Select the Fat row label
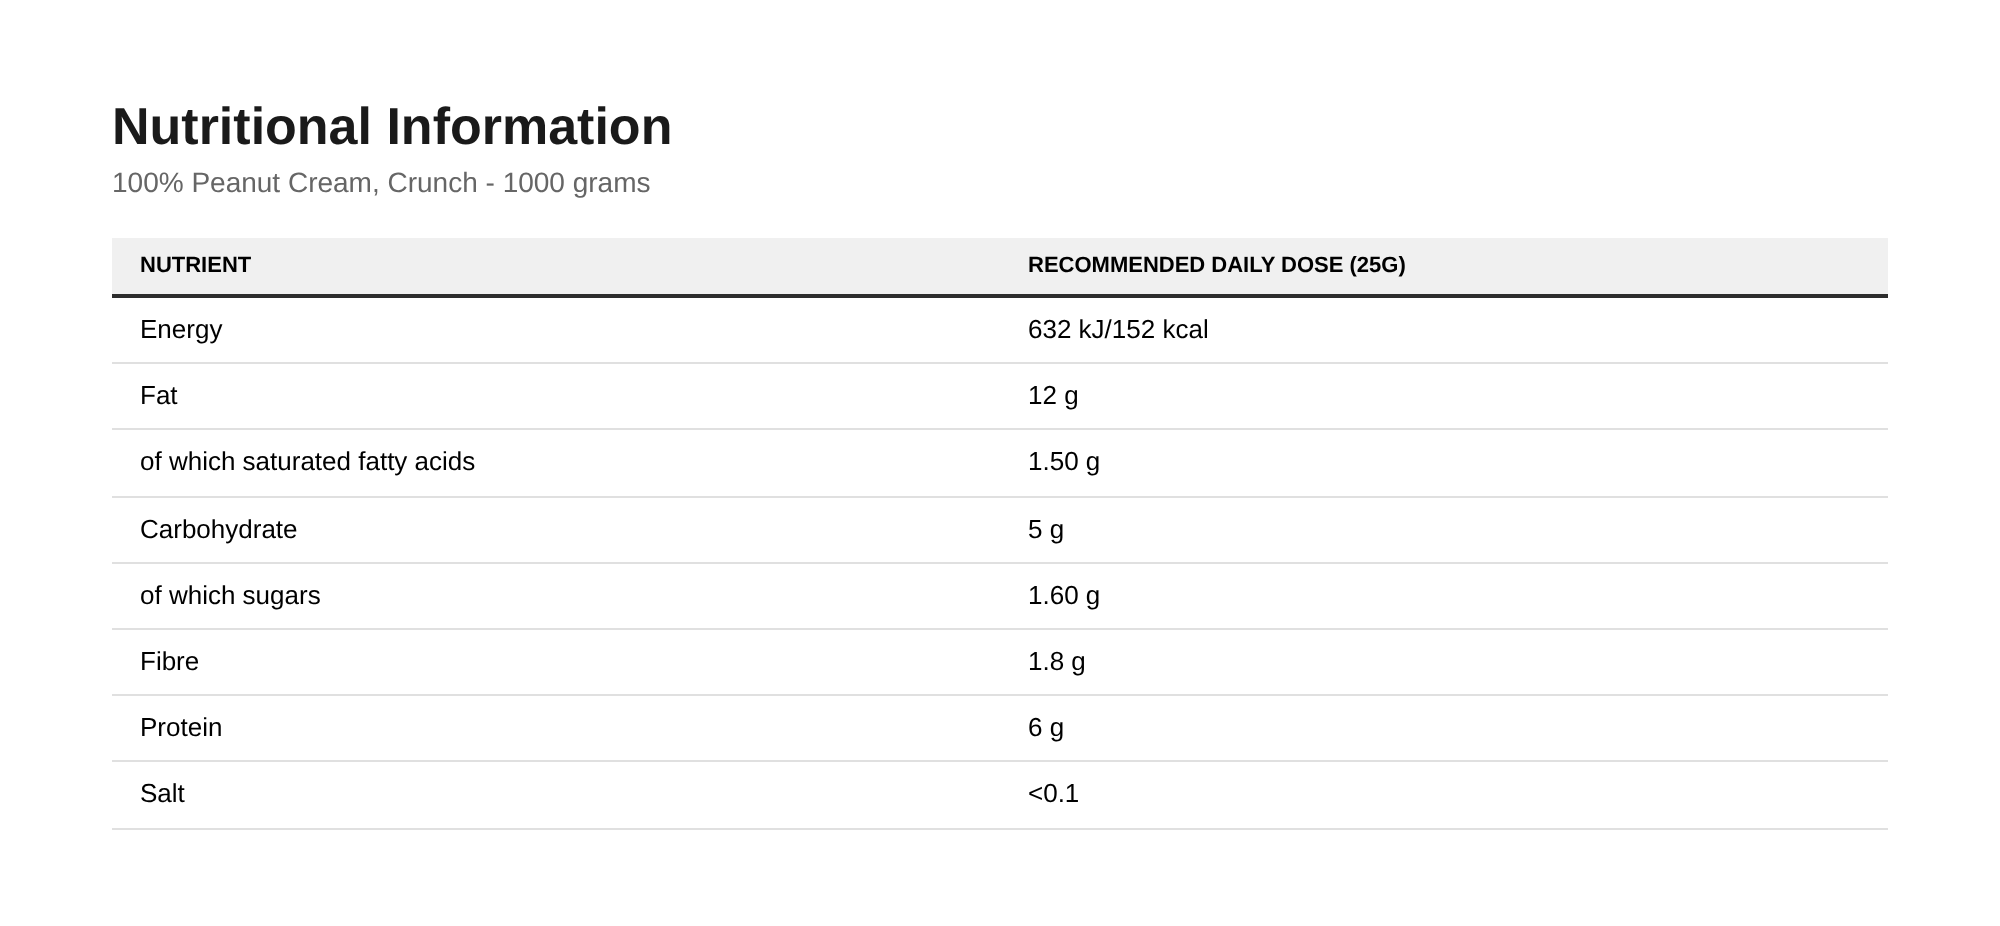Screen dimensions: 2000x926 point(158,395)
